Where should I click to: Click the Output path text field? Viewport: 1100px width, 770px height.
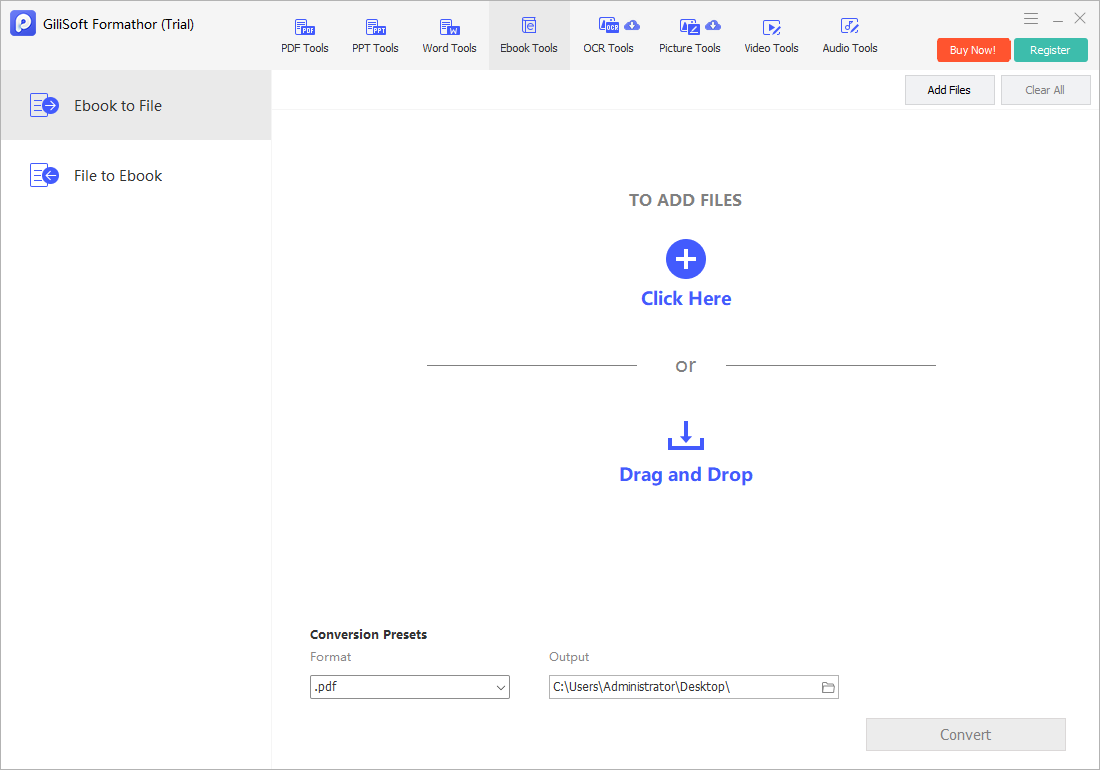[x=684, y=687]
